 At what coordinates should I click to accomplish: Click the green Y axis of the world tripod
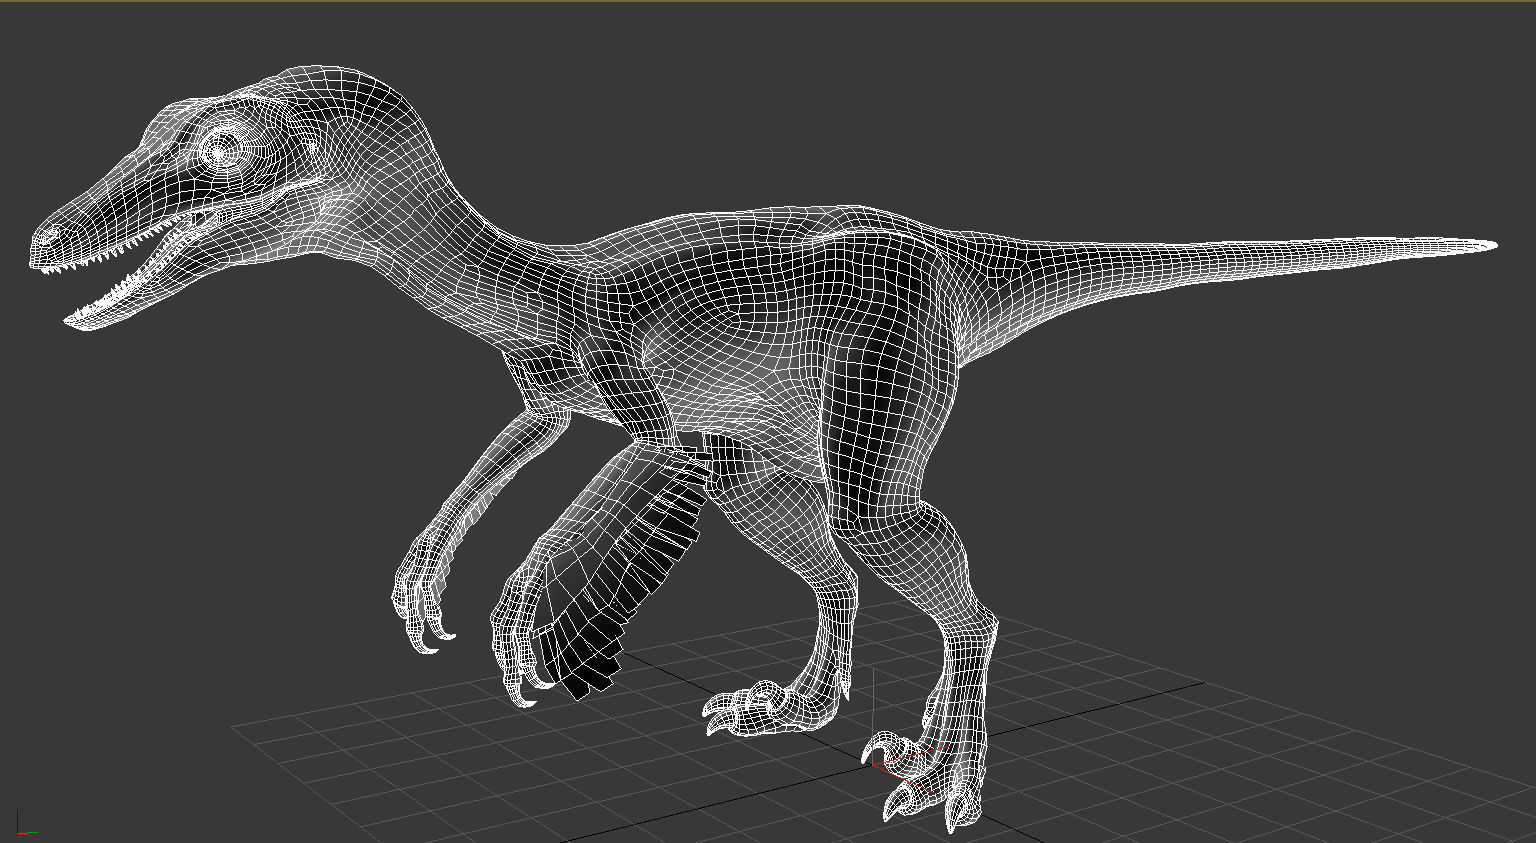pyautogui.click(x=33, y=834)
